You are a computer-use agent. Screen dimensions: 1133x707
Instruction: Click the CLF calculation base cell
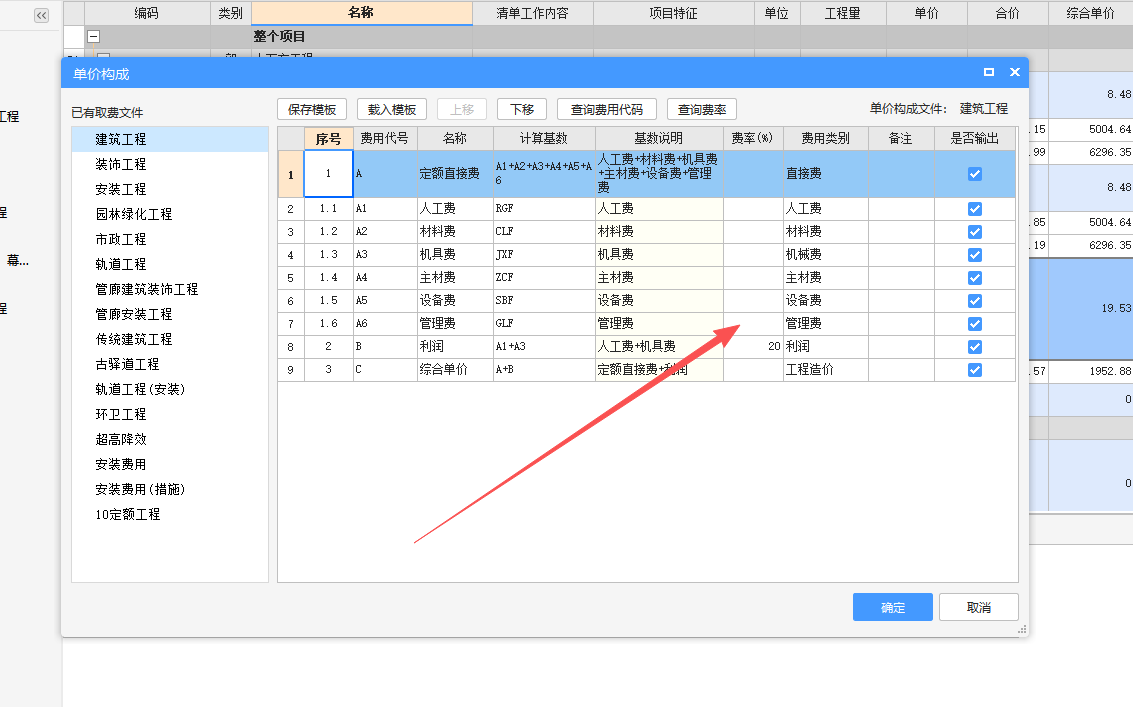(544, 232)
